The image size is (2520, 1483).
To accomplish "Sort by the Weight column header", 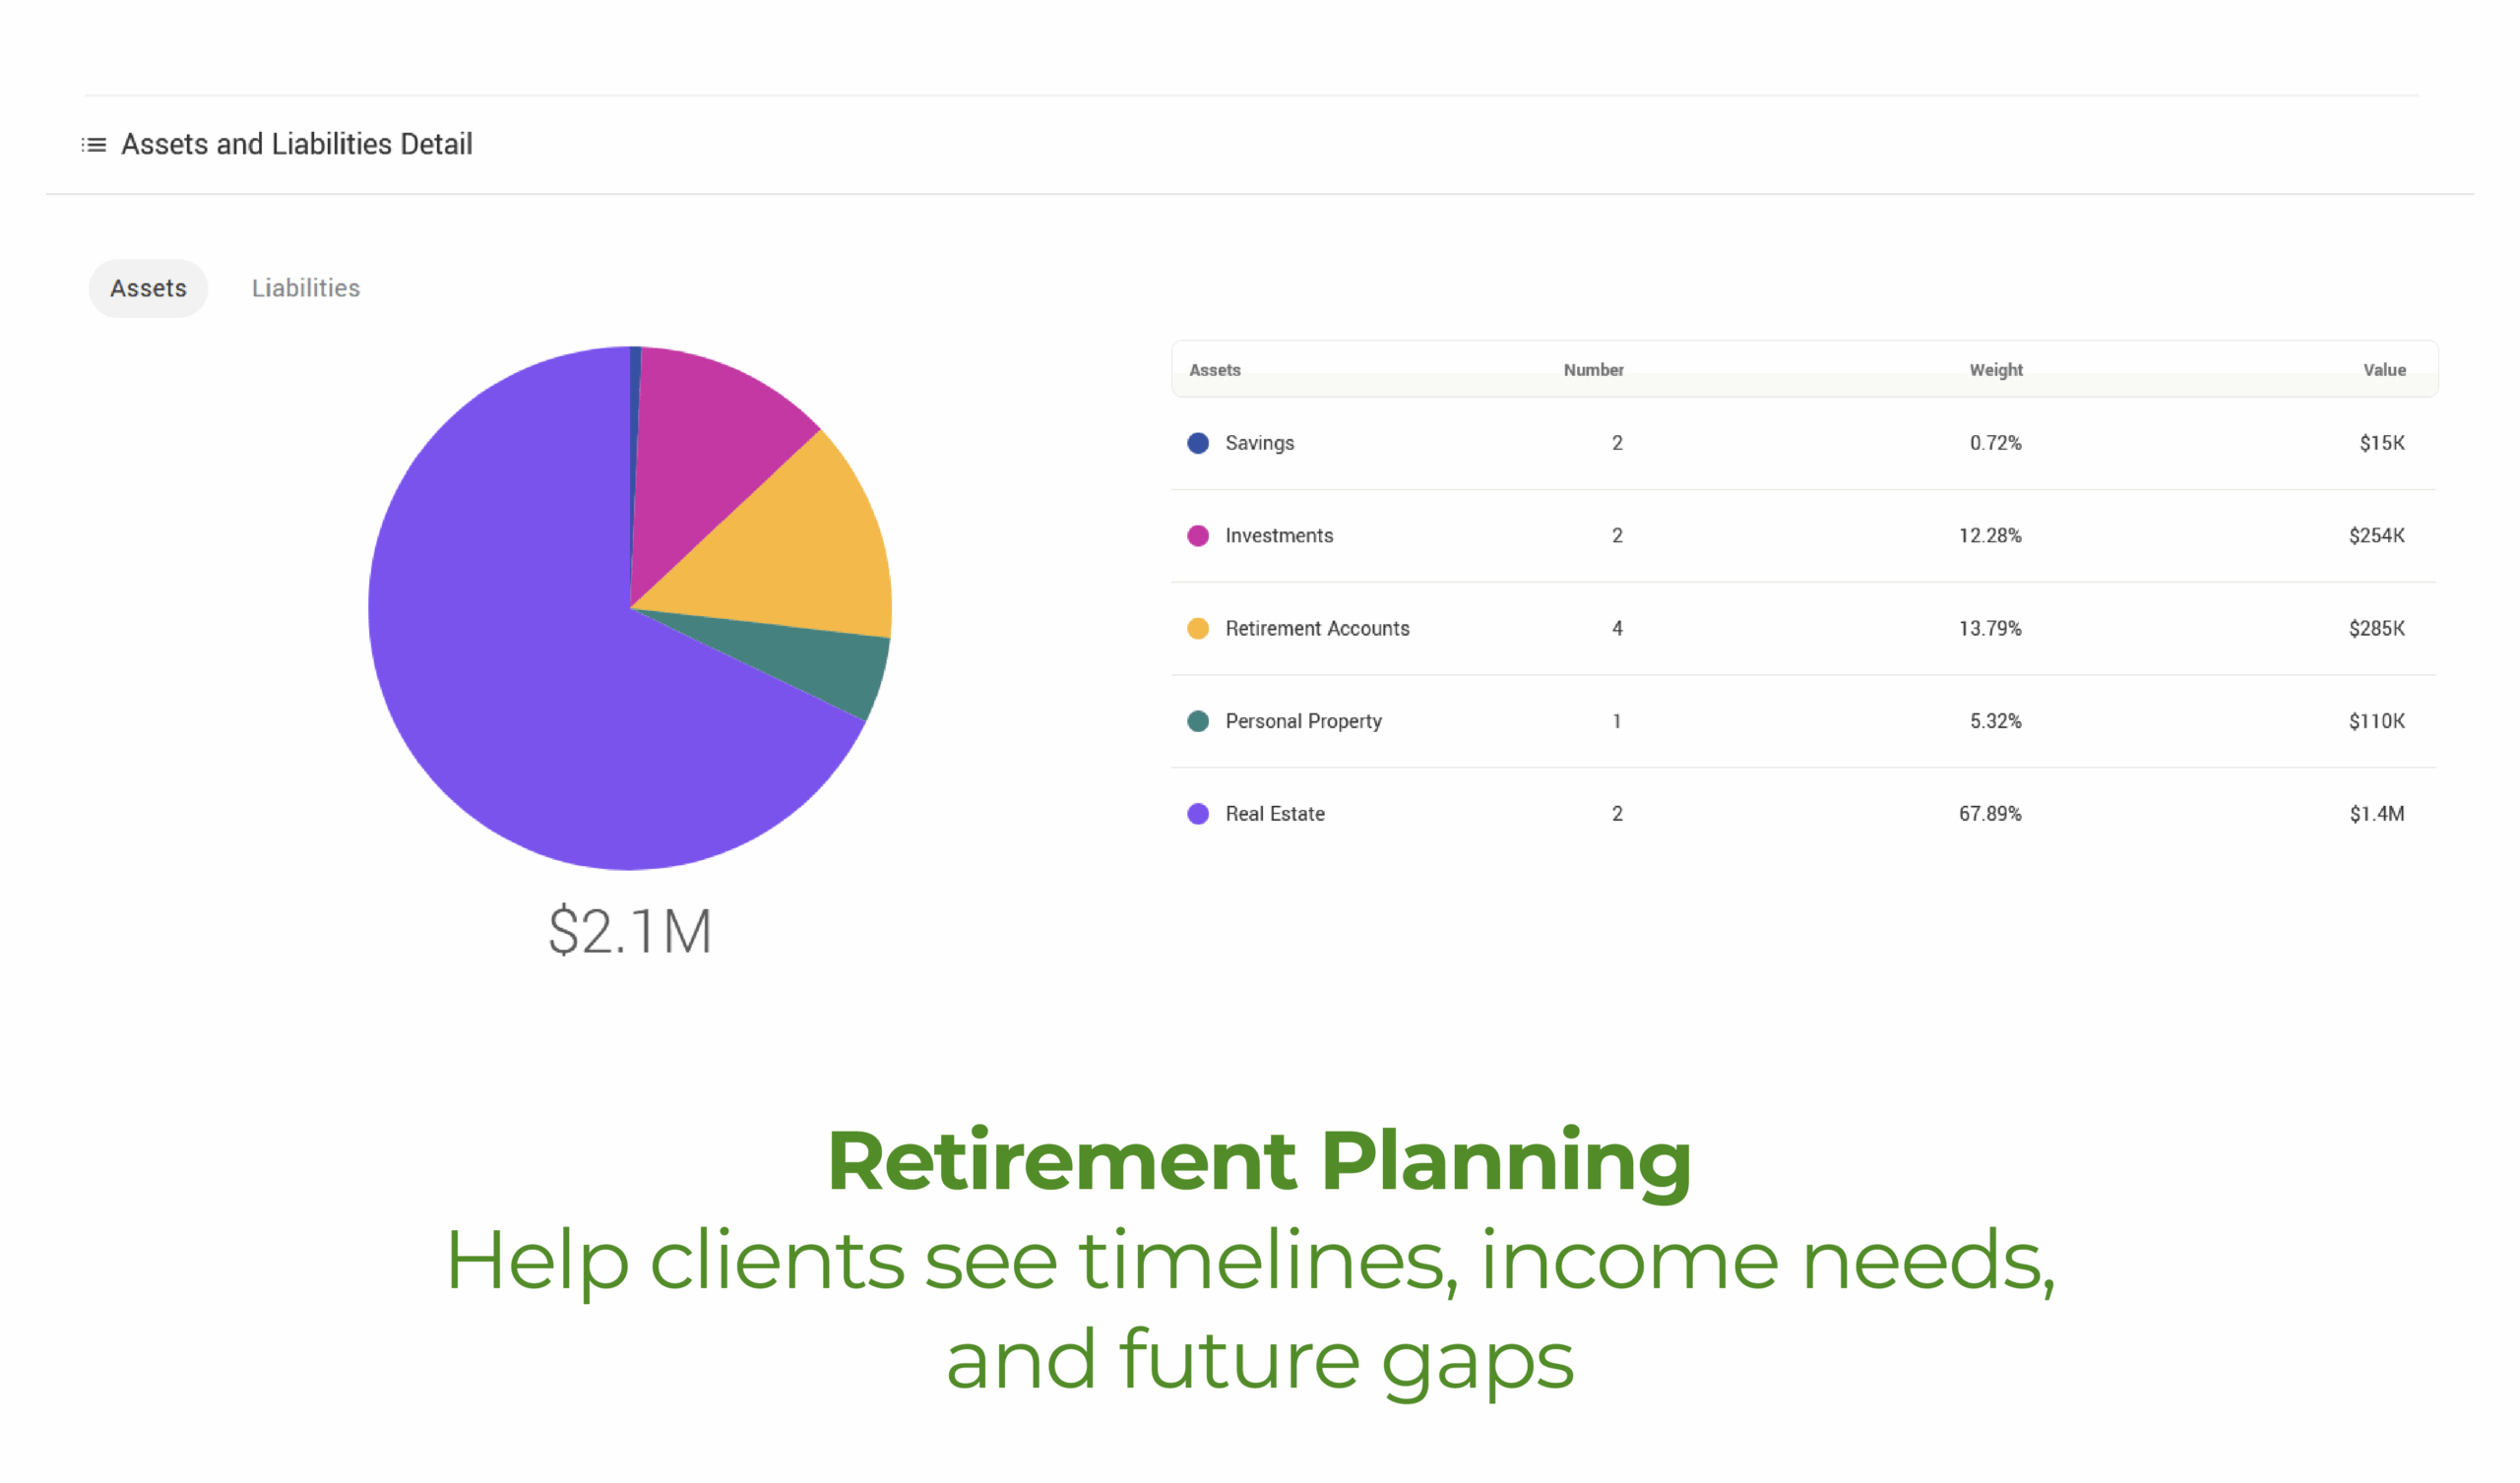I will (1995, 370).
